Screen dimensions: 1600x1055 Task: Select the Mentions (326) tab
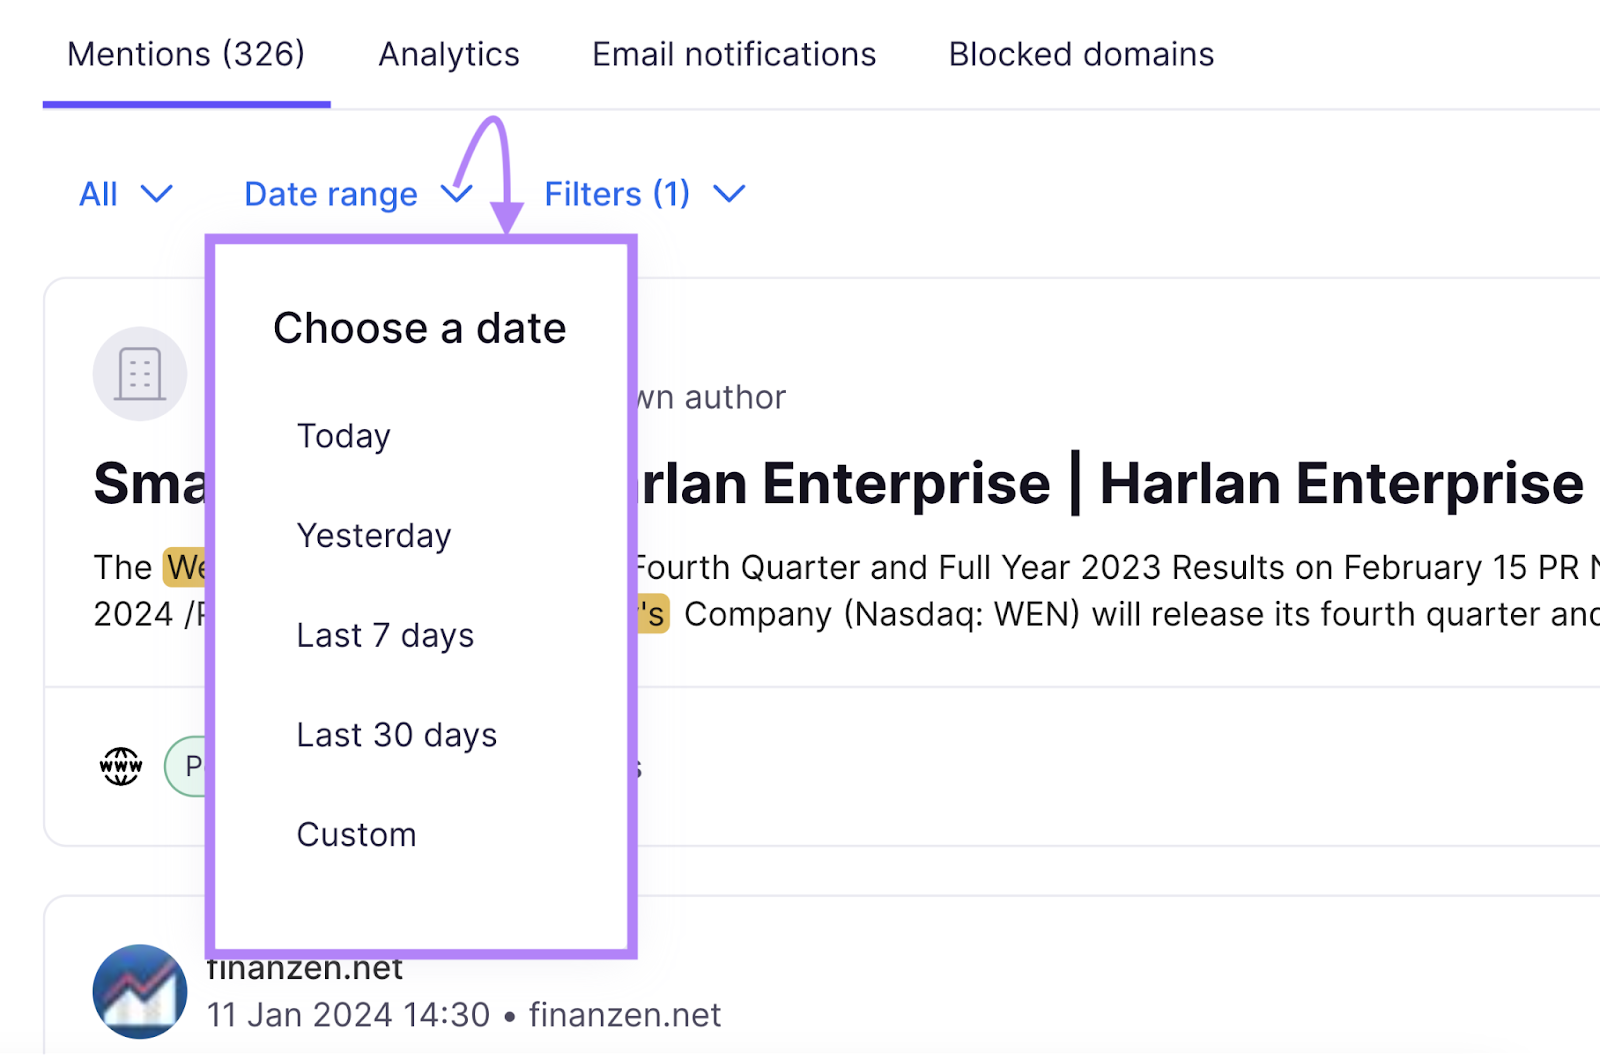tap(186, 54)
